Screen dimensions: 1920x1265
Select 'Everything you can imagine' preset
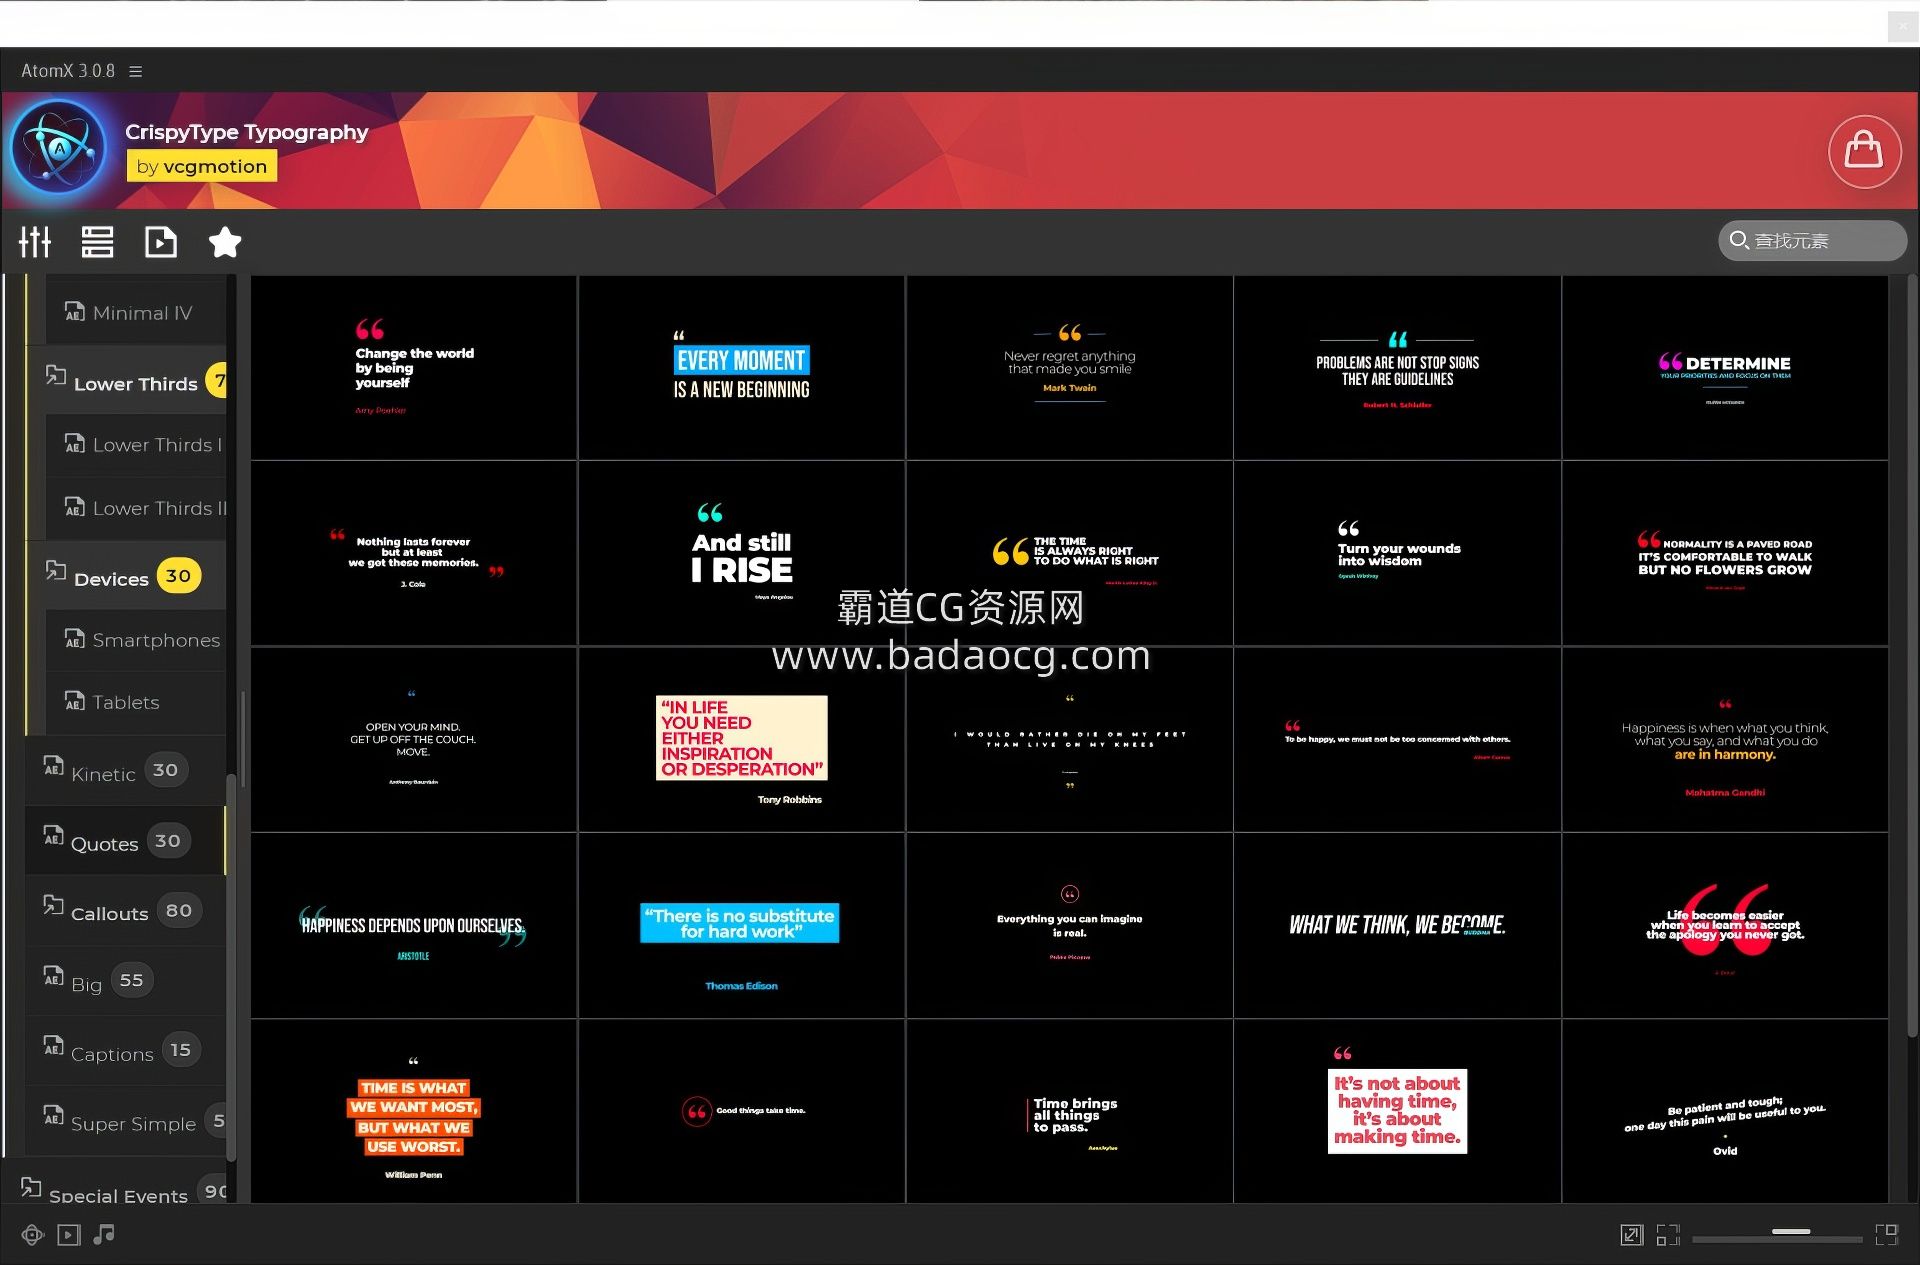point(1069,925)
